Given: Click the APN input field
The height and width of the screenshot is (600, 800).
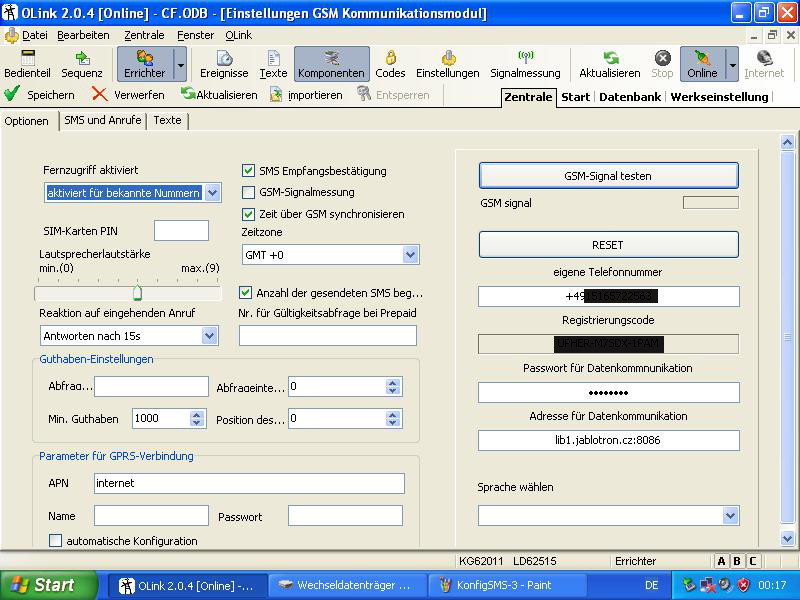Looking at the screenshot, I should tap(249, 484).
